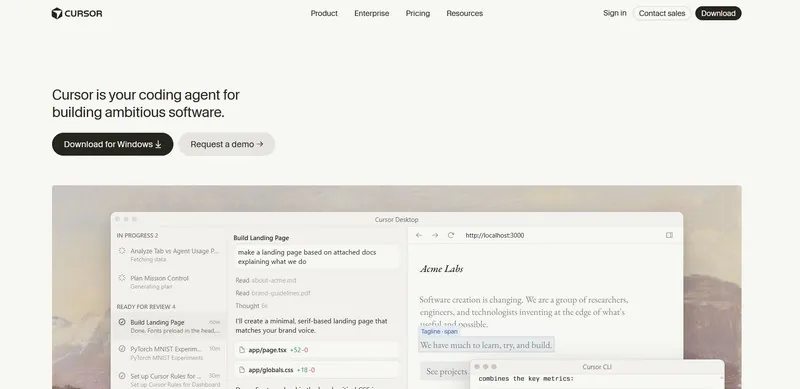The height and width of the screenshot is (389, 800).
Task: Click the highlighted 'We have much to learn' tagline
Action: click(x=486, y=345)
